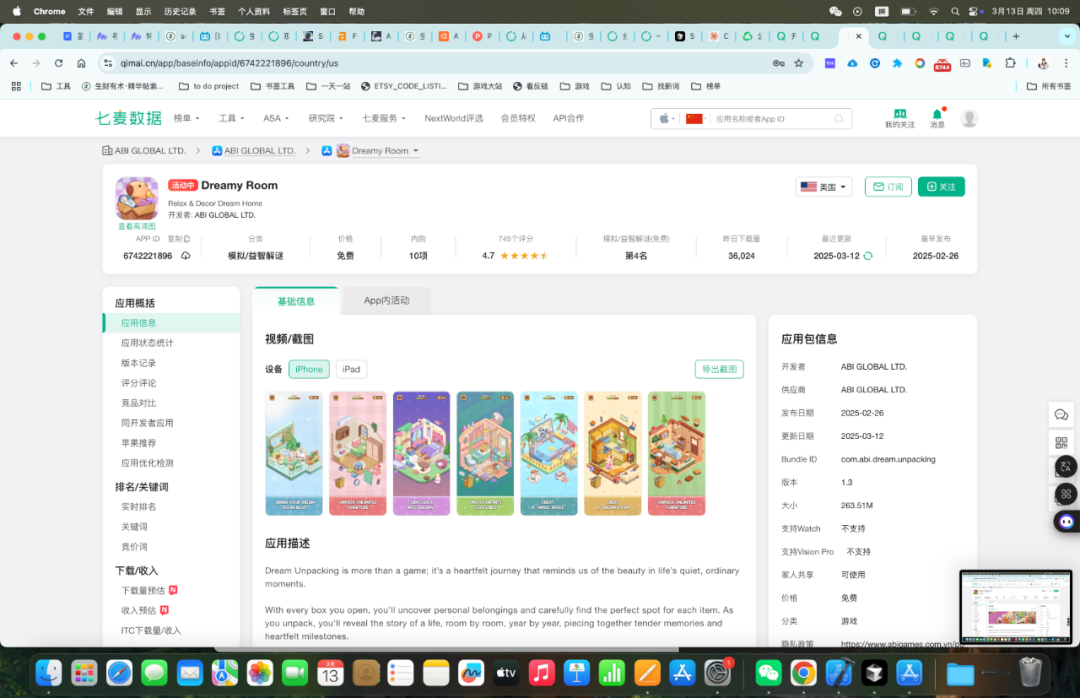1080x698 pixels.
Task: Click the green 关注 follow button
Action: (x=941, y=187)
